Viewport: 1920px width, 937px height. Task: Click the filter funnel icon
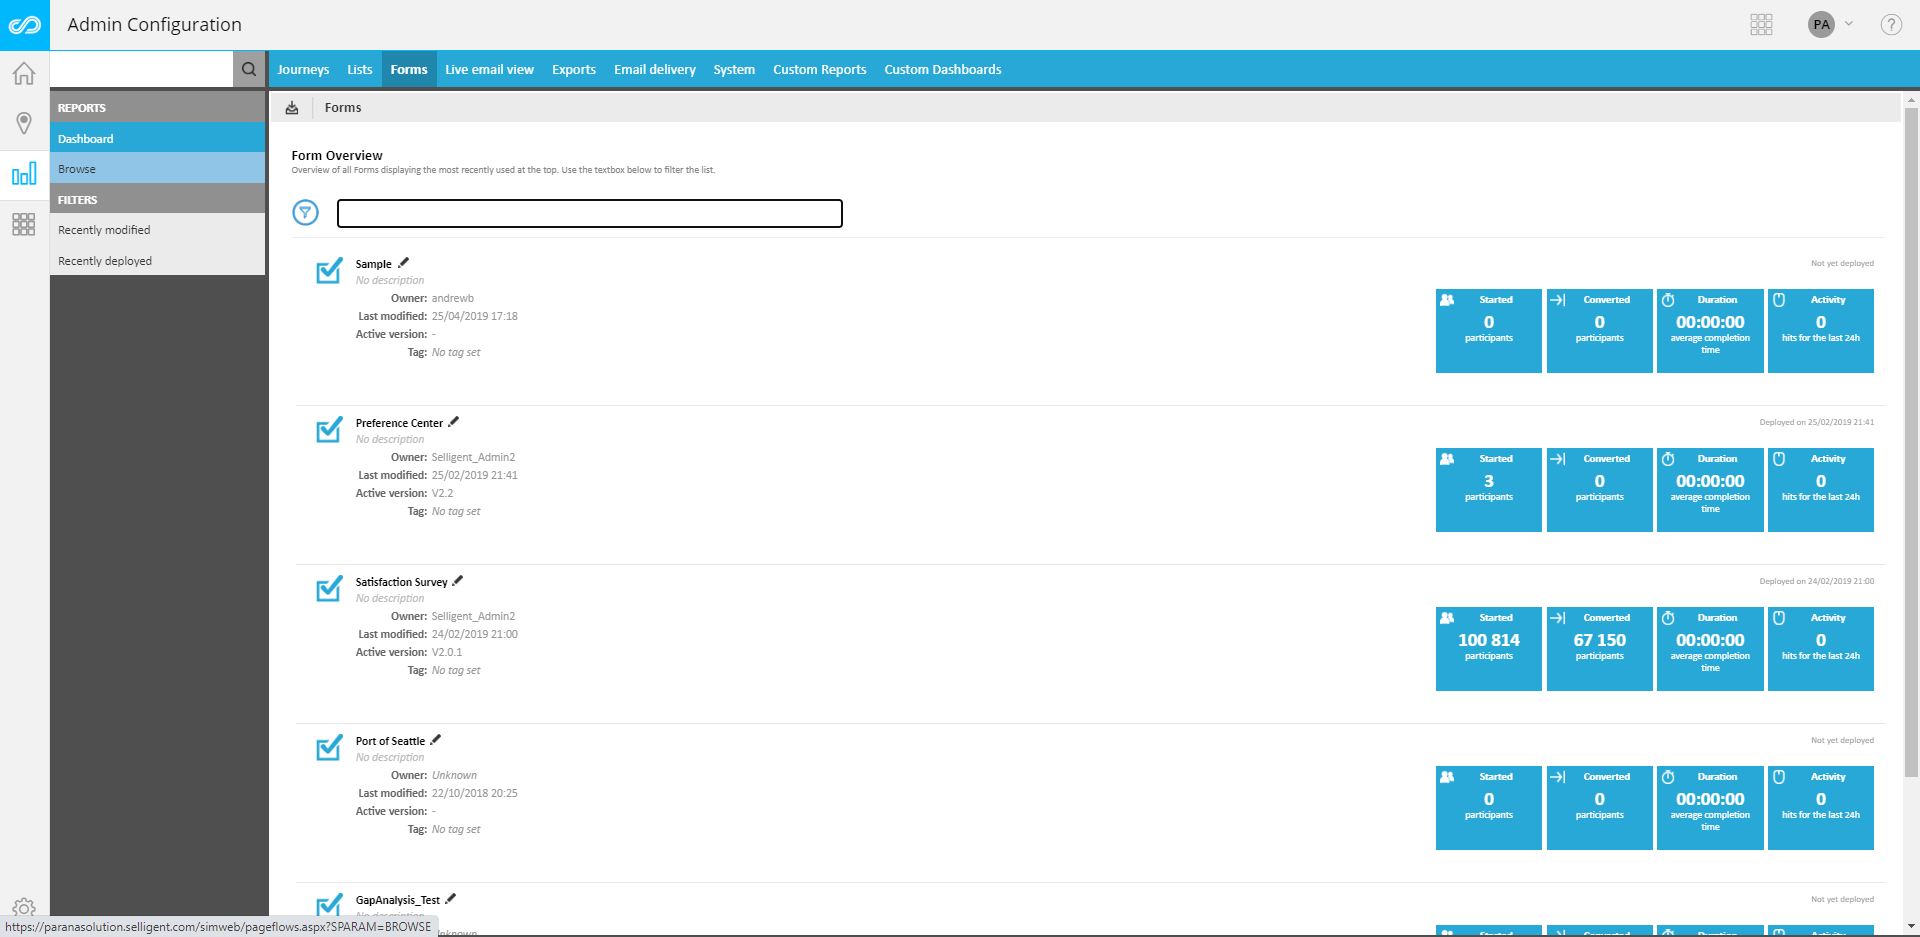click(x=305, y=212)
